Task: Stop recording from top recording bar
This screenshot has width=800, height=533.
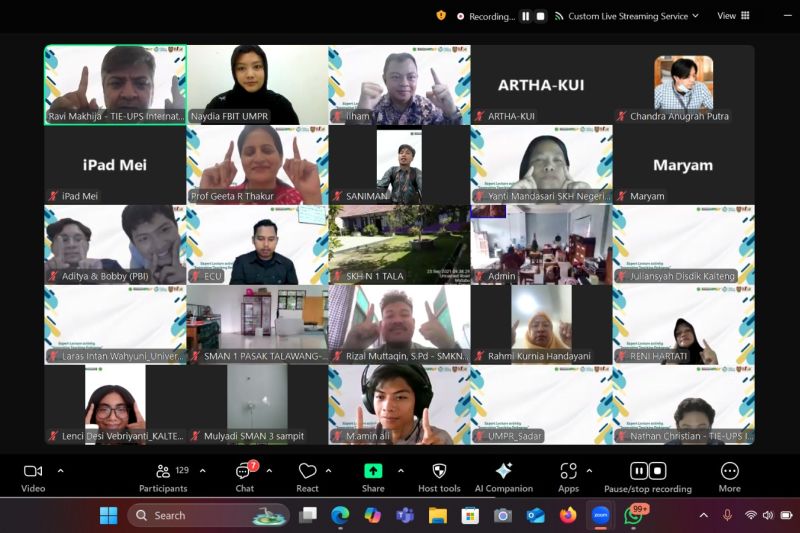Action: click(x=540, y=16)
